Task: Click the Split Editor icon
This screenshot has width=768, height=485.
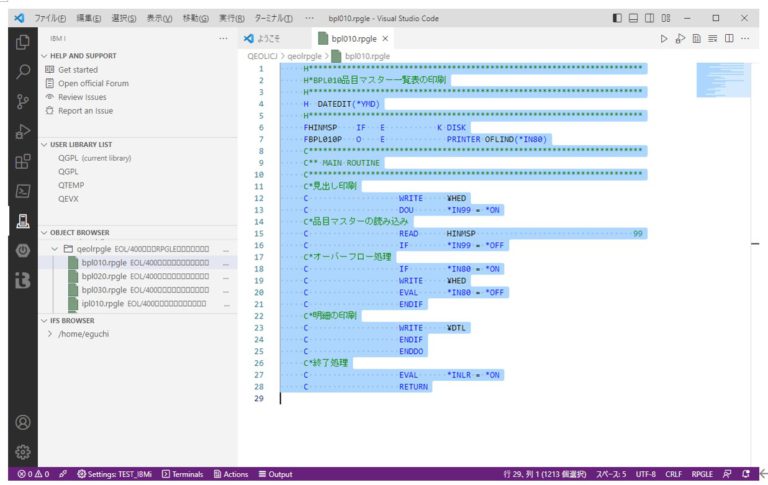Action: tap(729, 38)
